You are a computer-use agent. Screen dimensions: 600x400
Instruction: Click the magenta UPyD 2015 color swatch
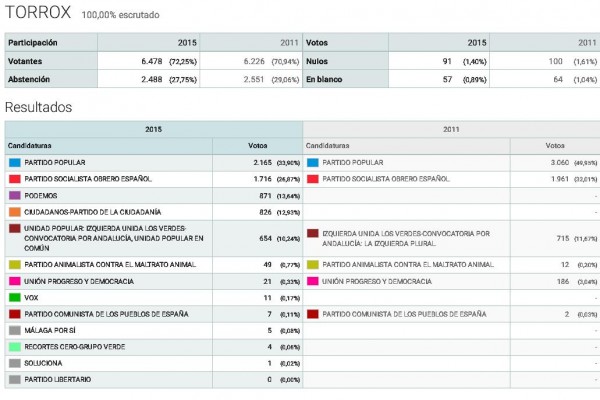pos(15,281)
